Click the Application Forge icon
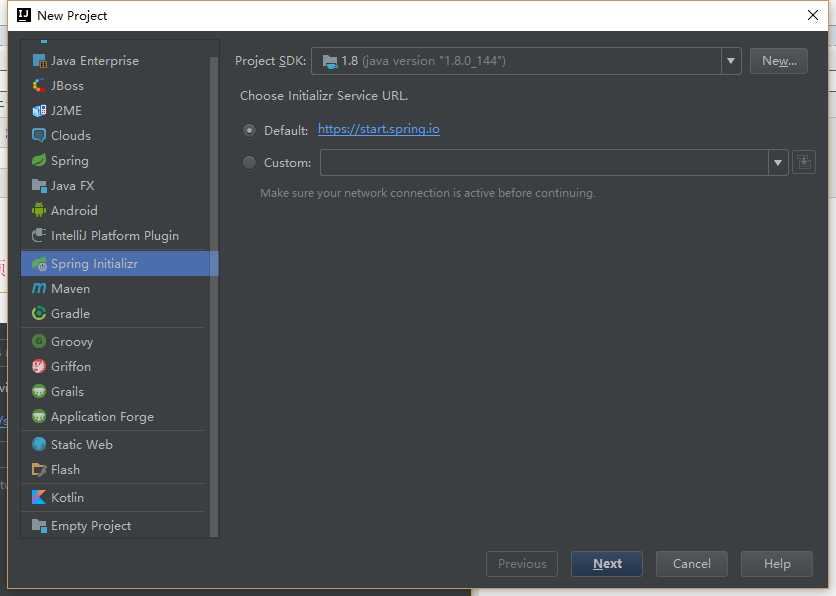The image size is (836, 596). click(39, 416)
